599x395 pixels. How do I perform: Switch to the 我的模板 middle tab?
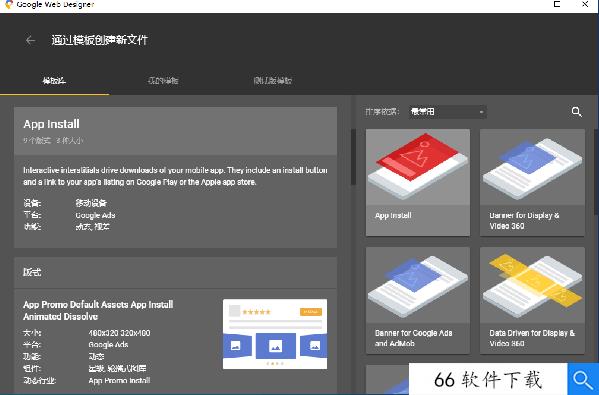point(163,81)
